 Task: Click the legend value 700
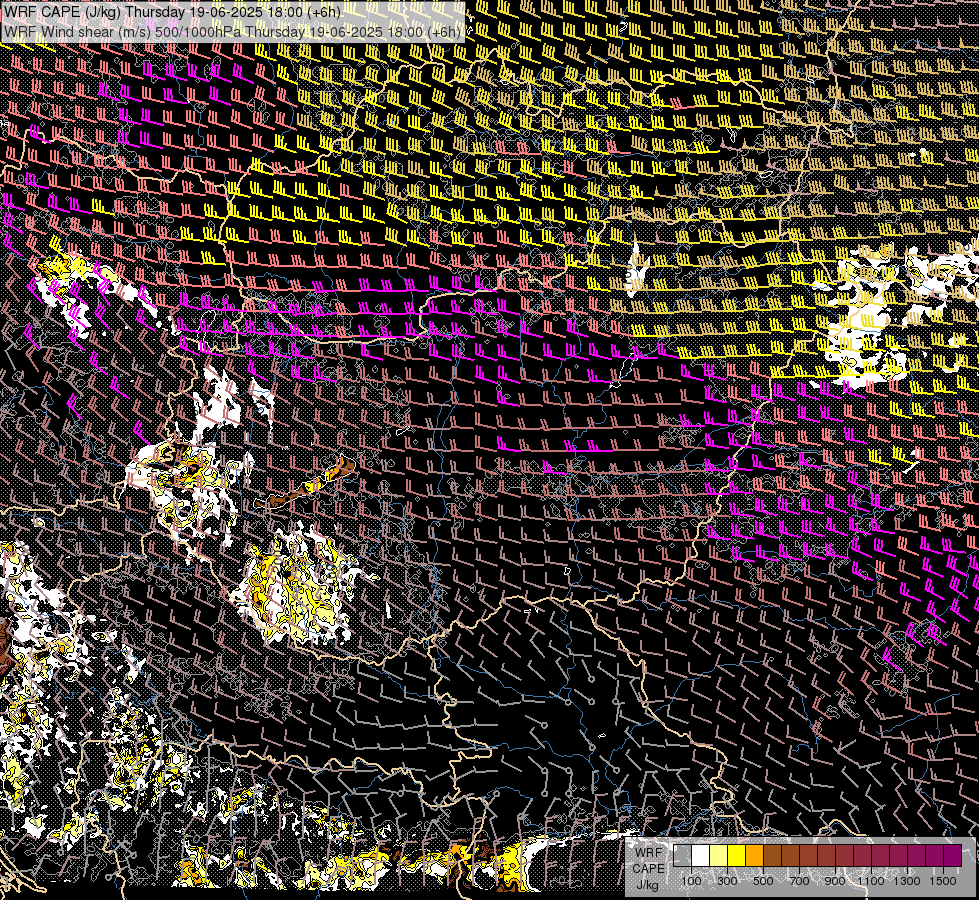(799, 881)
